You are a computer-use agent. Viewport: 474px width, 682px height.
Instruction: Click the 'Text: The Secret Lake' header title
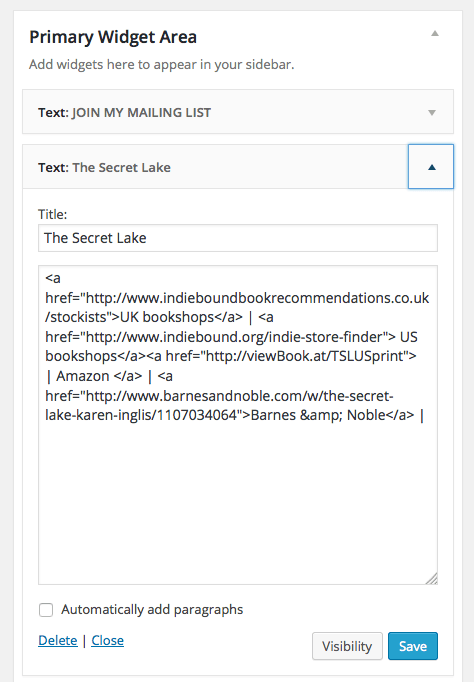click(x=104, y=167)
